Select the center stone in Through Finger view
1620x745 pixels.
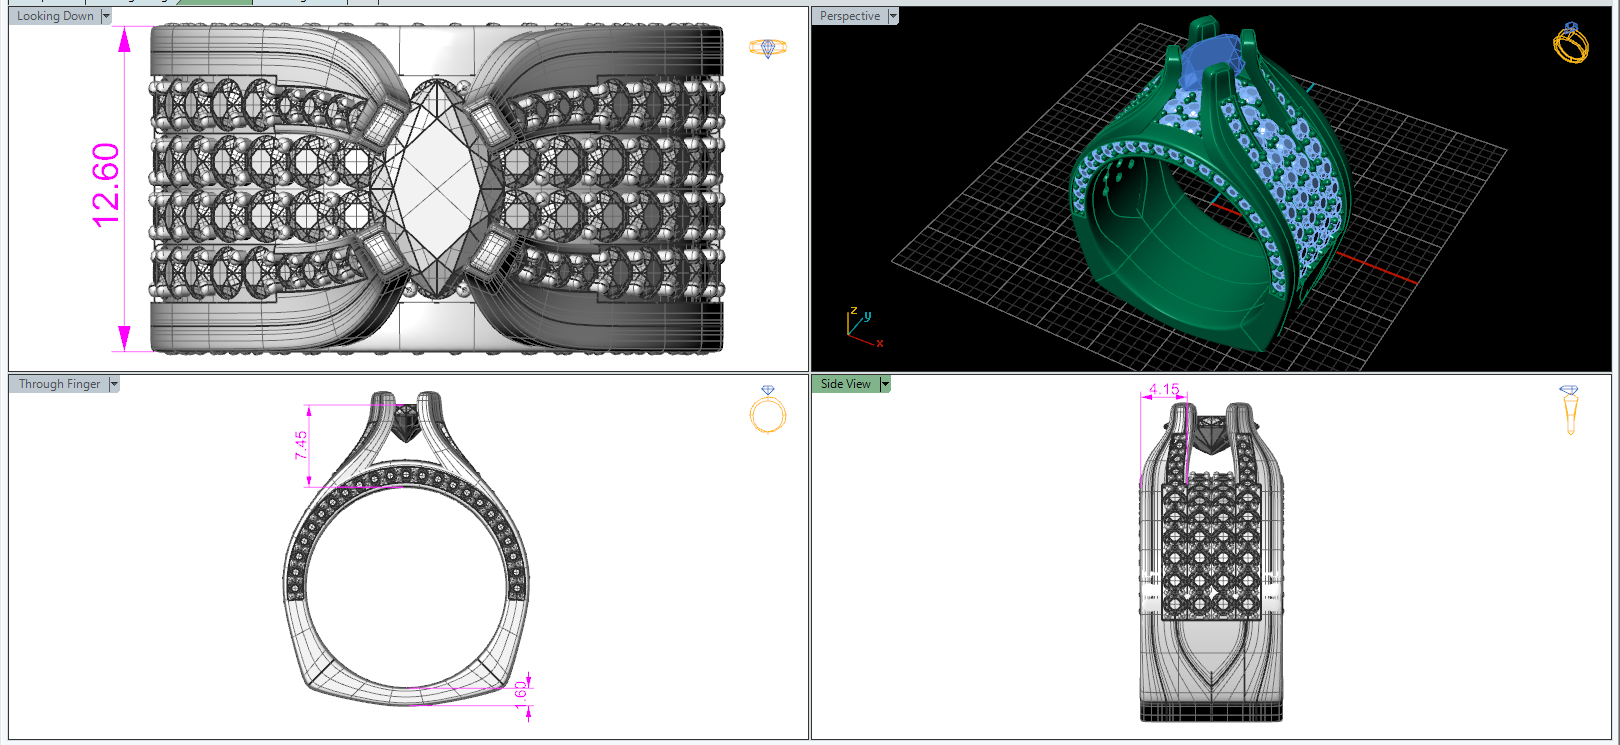click(x=405, y=425)
